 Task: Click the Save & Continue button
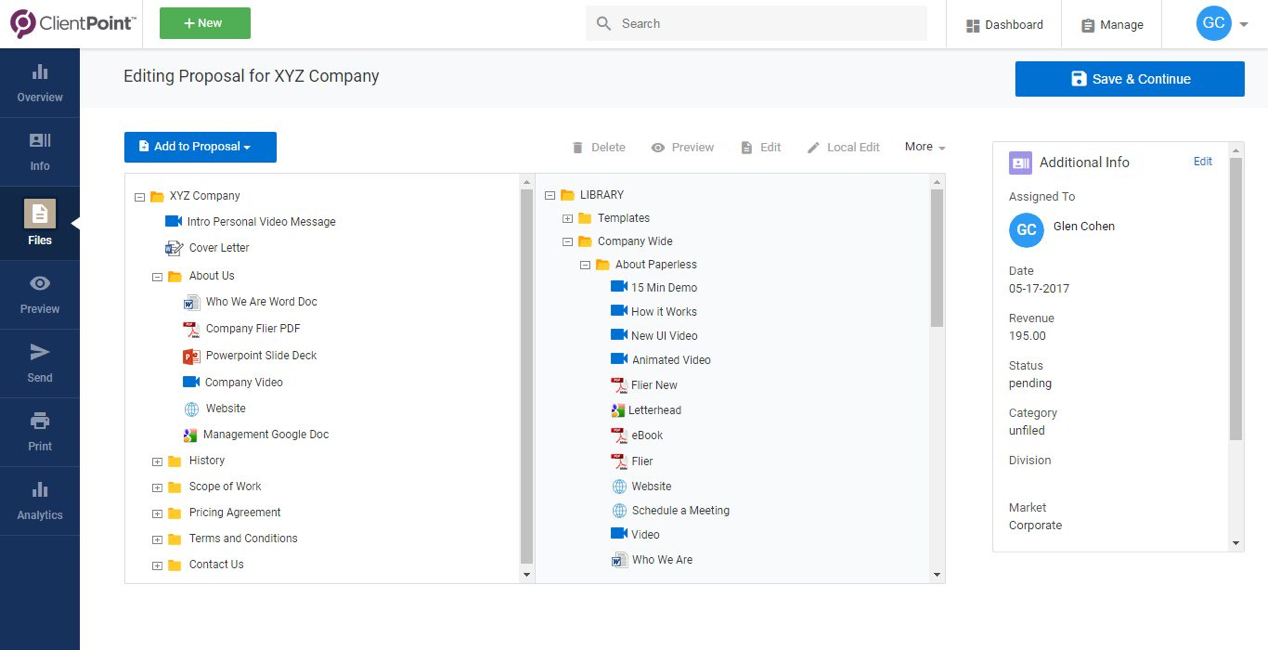pos(1129,79)
